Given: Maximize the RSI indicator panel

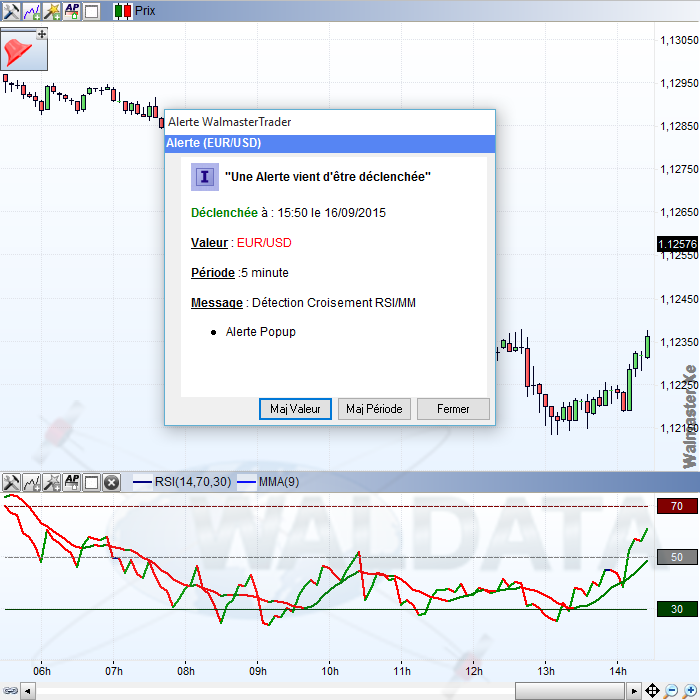Looking at the screenshot, I should click(91, 482).
